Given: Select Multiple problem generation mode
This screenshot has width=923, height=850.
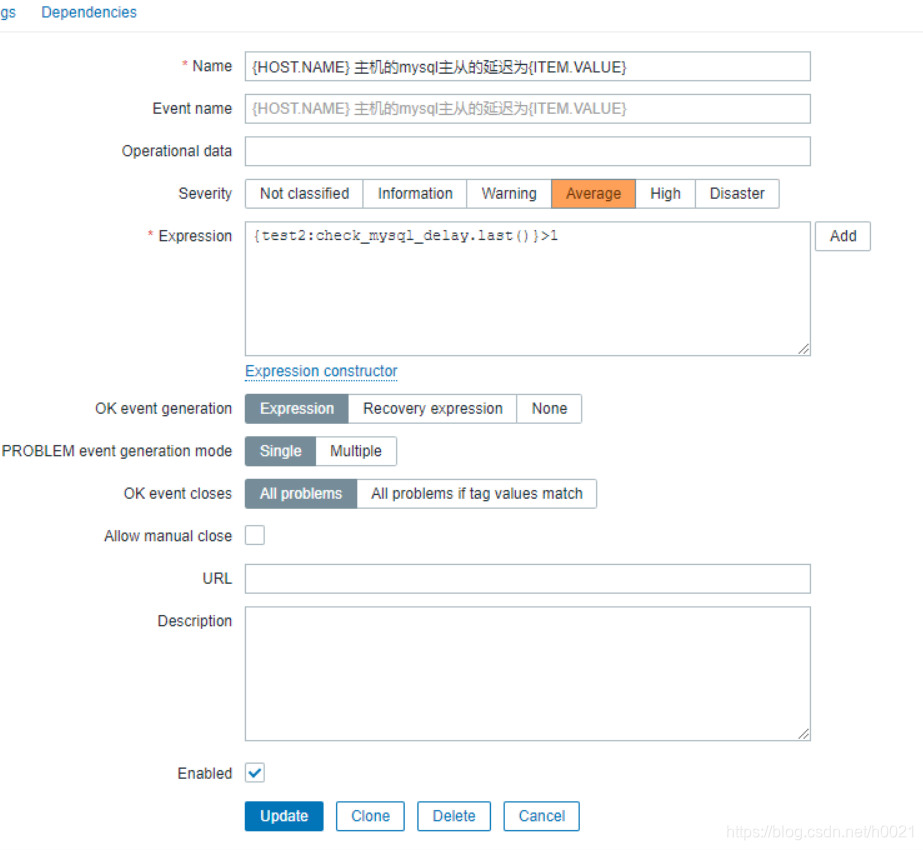Looking at the screenshot, I should [356, 451].
